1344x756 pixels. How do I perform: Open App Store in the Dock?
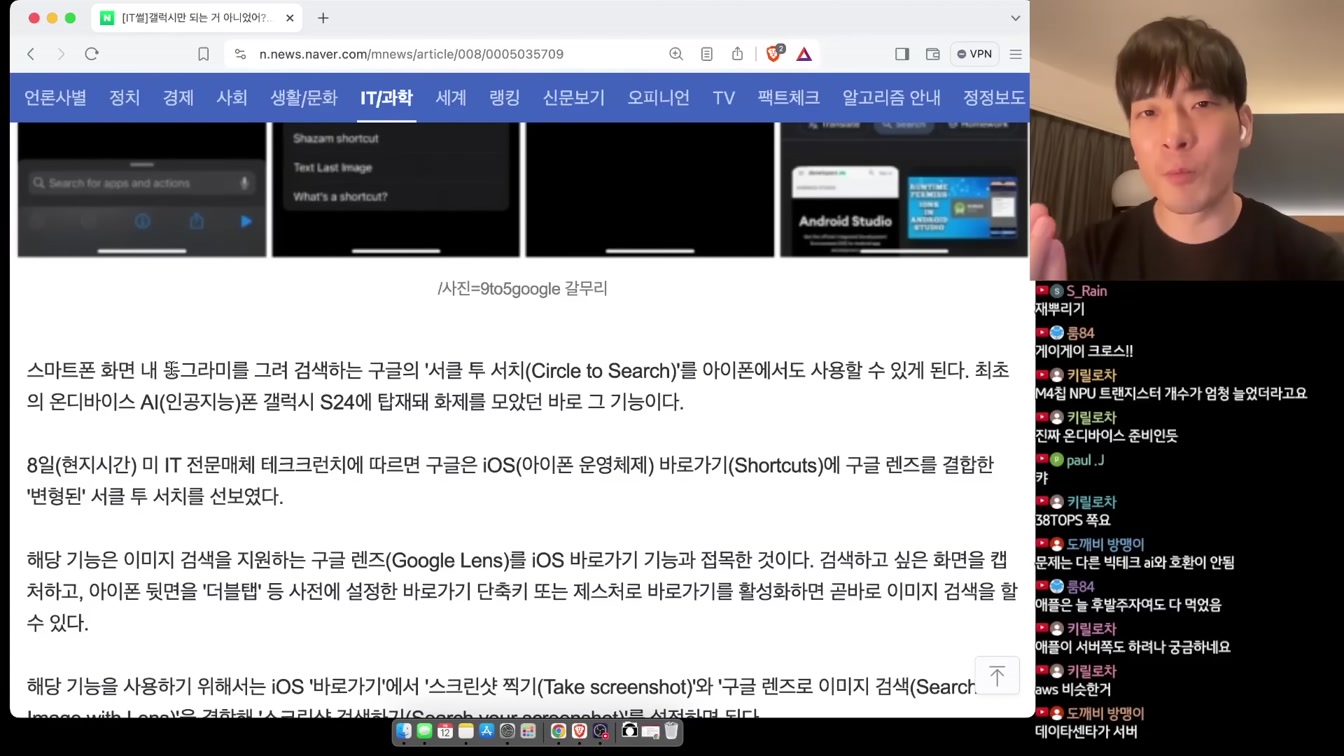pos(487,731)
